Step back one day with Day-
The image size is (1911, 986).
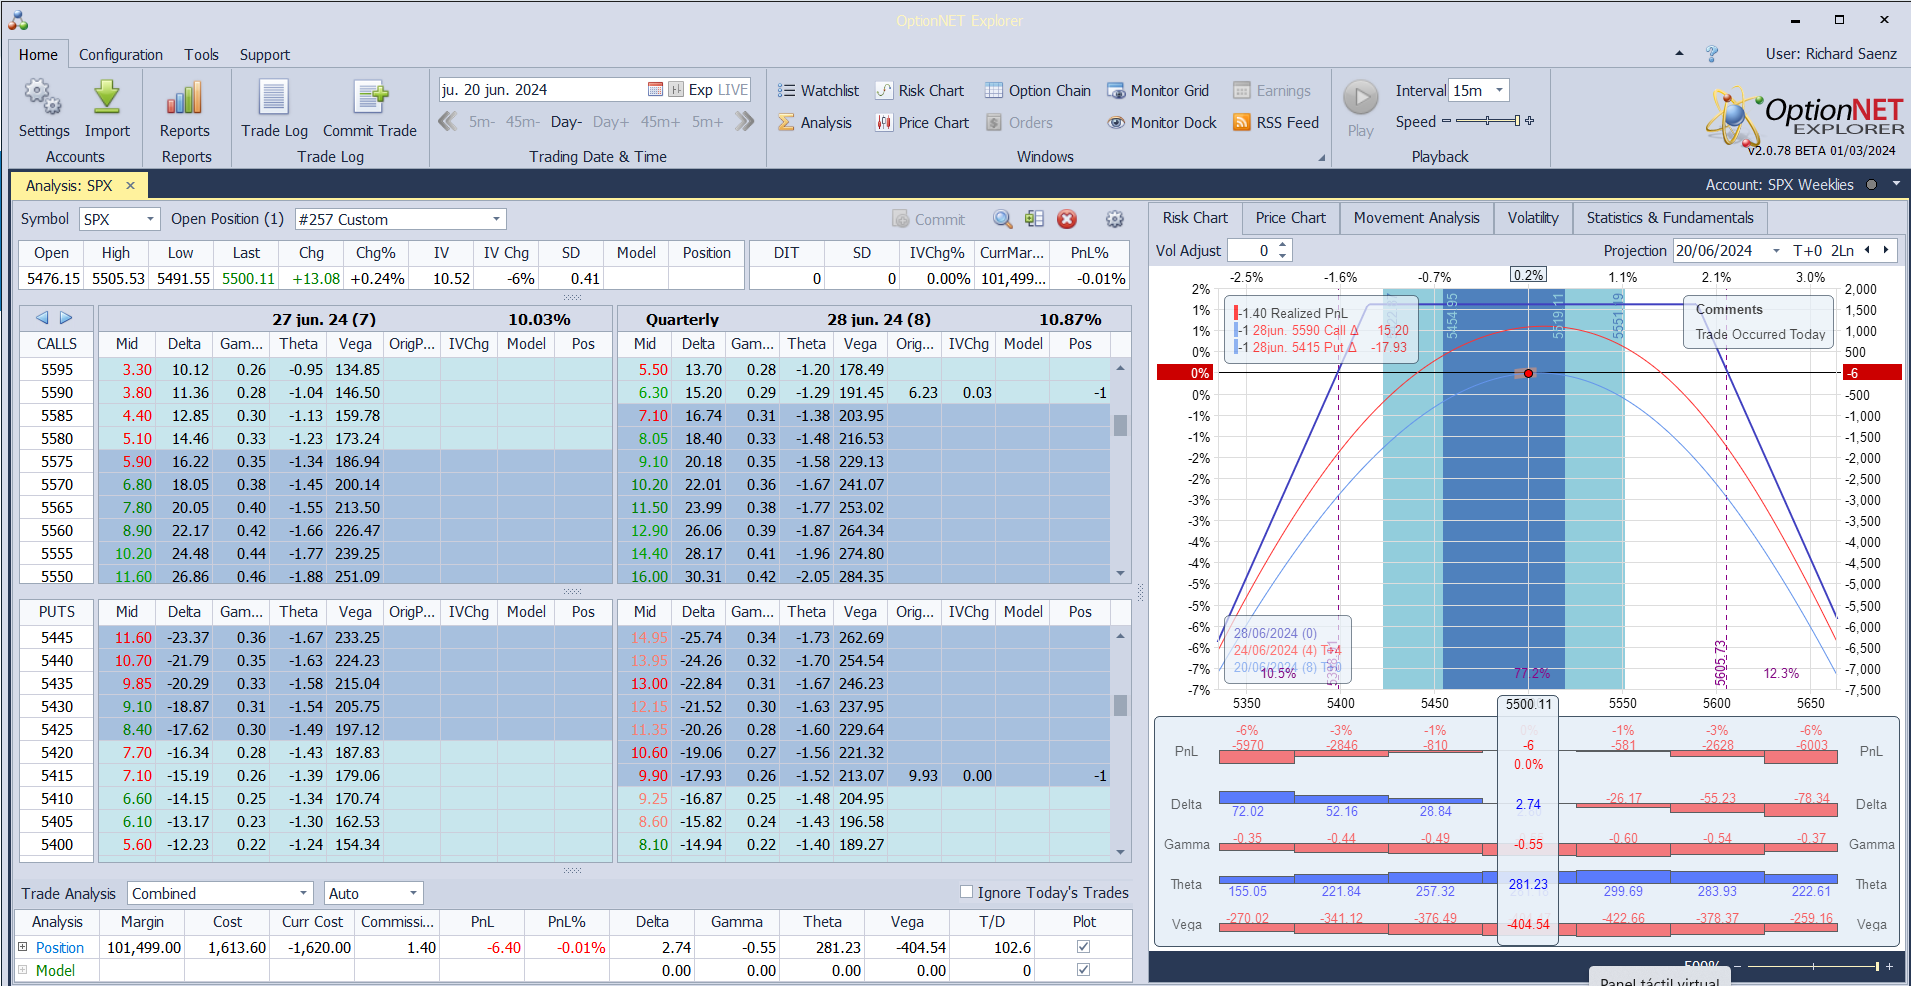pos(566,122)
